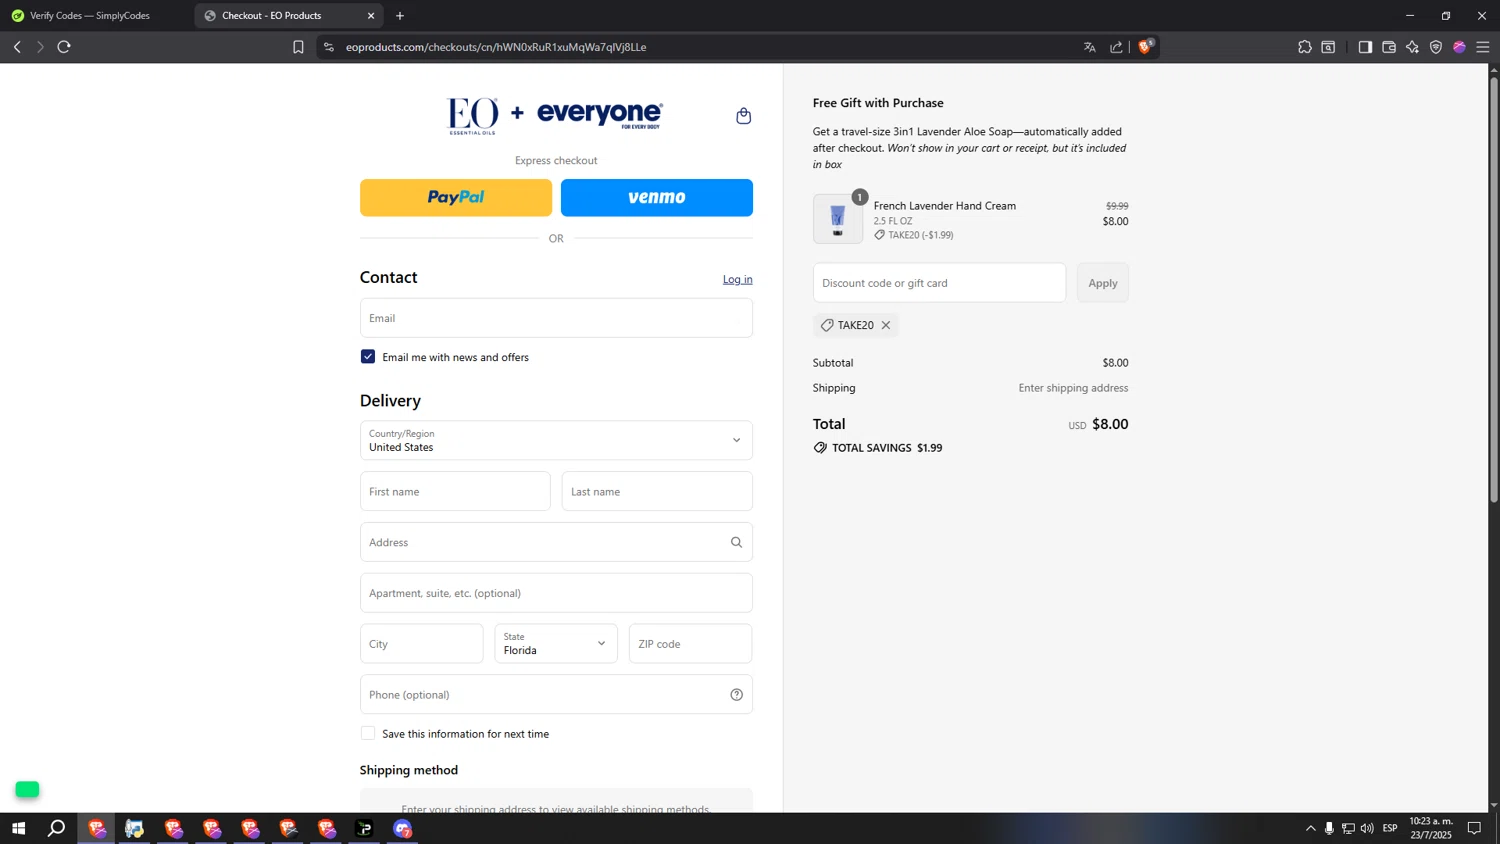Open the site settings icon in address bar

[329, 47]
